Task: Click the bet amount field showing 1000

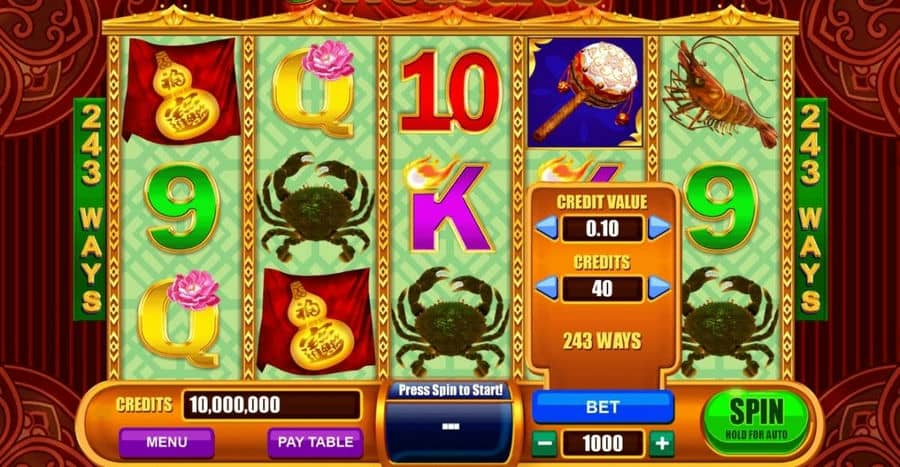Action: coord(603,443)
